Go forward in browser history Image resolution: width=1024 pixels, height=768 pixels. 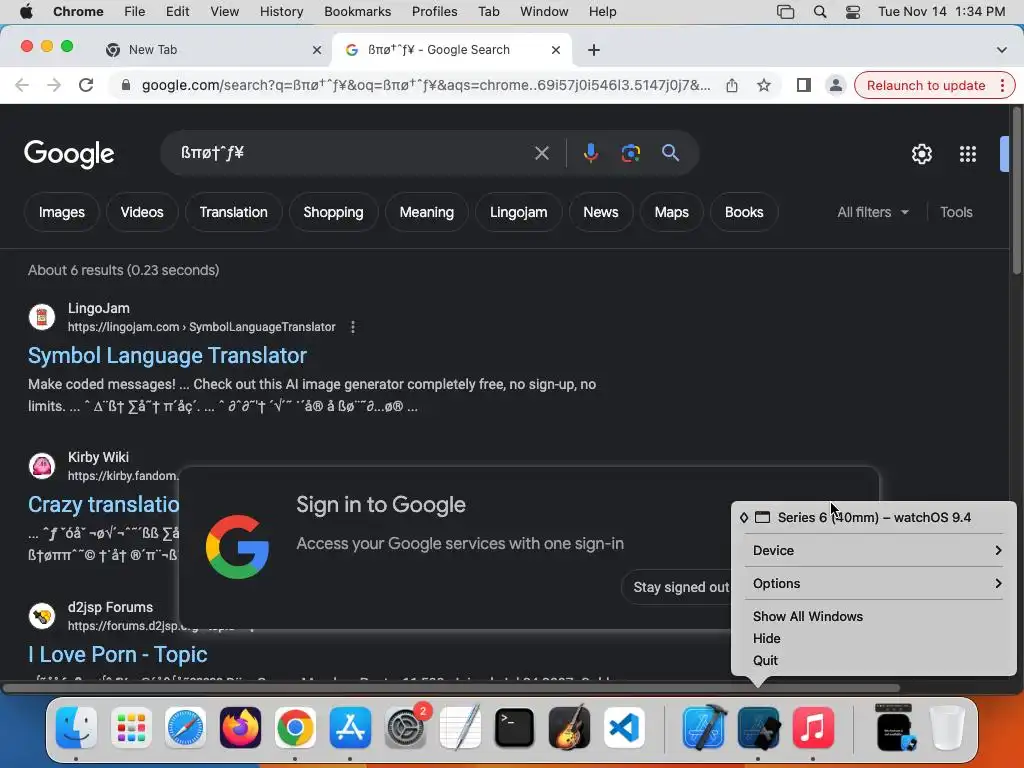[54, 85]
